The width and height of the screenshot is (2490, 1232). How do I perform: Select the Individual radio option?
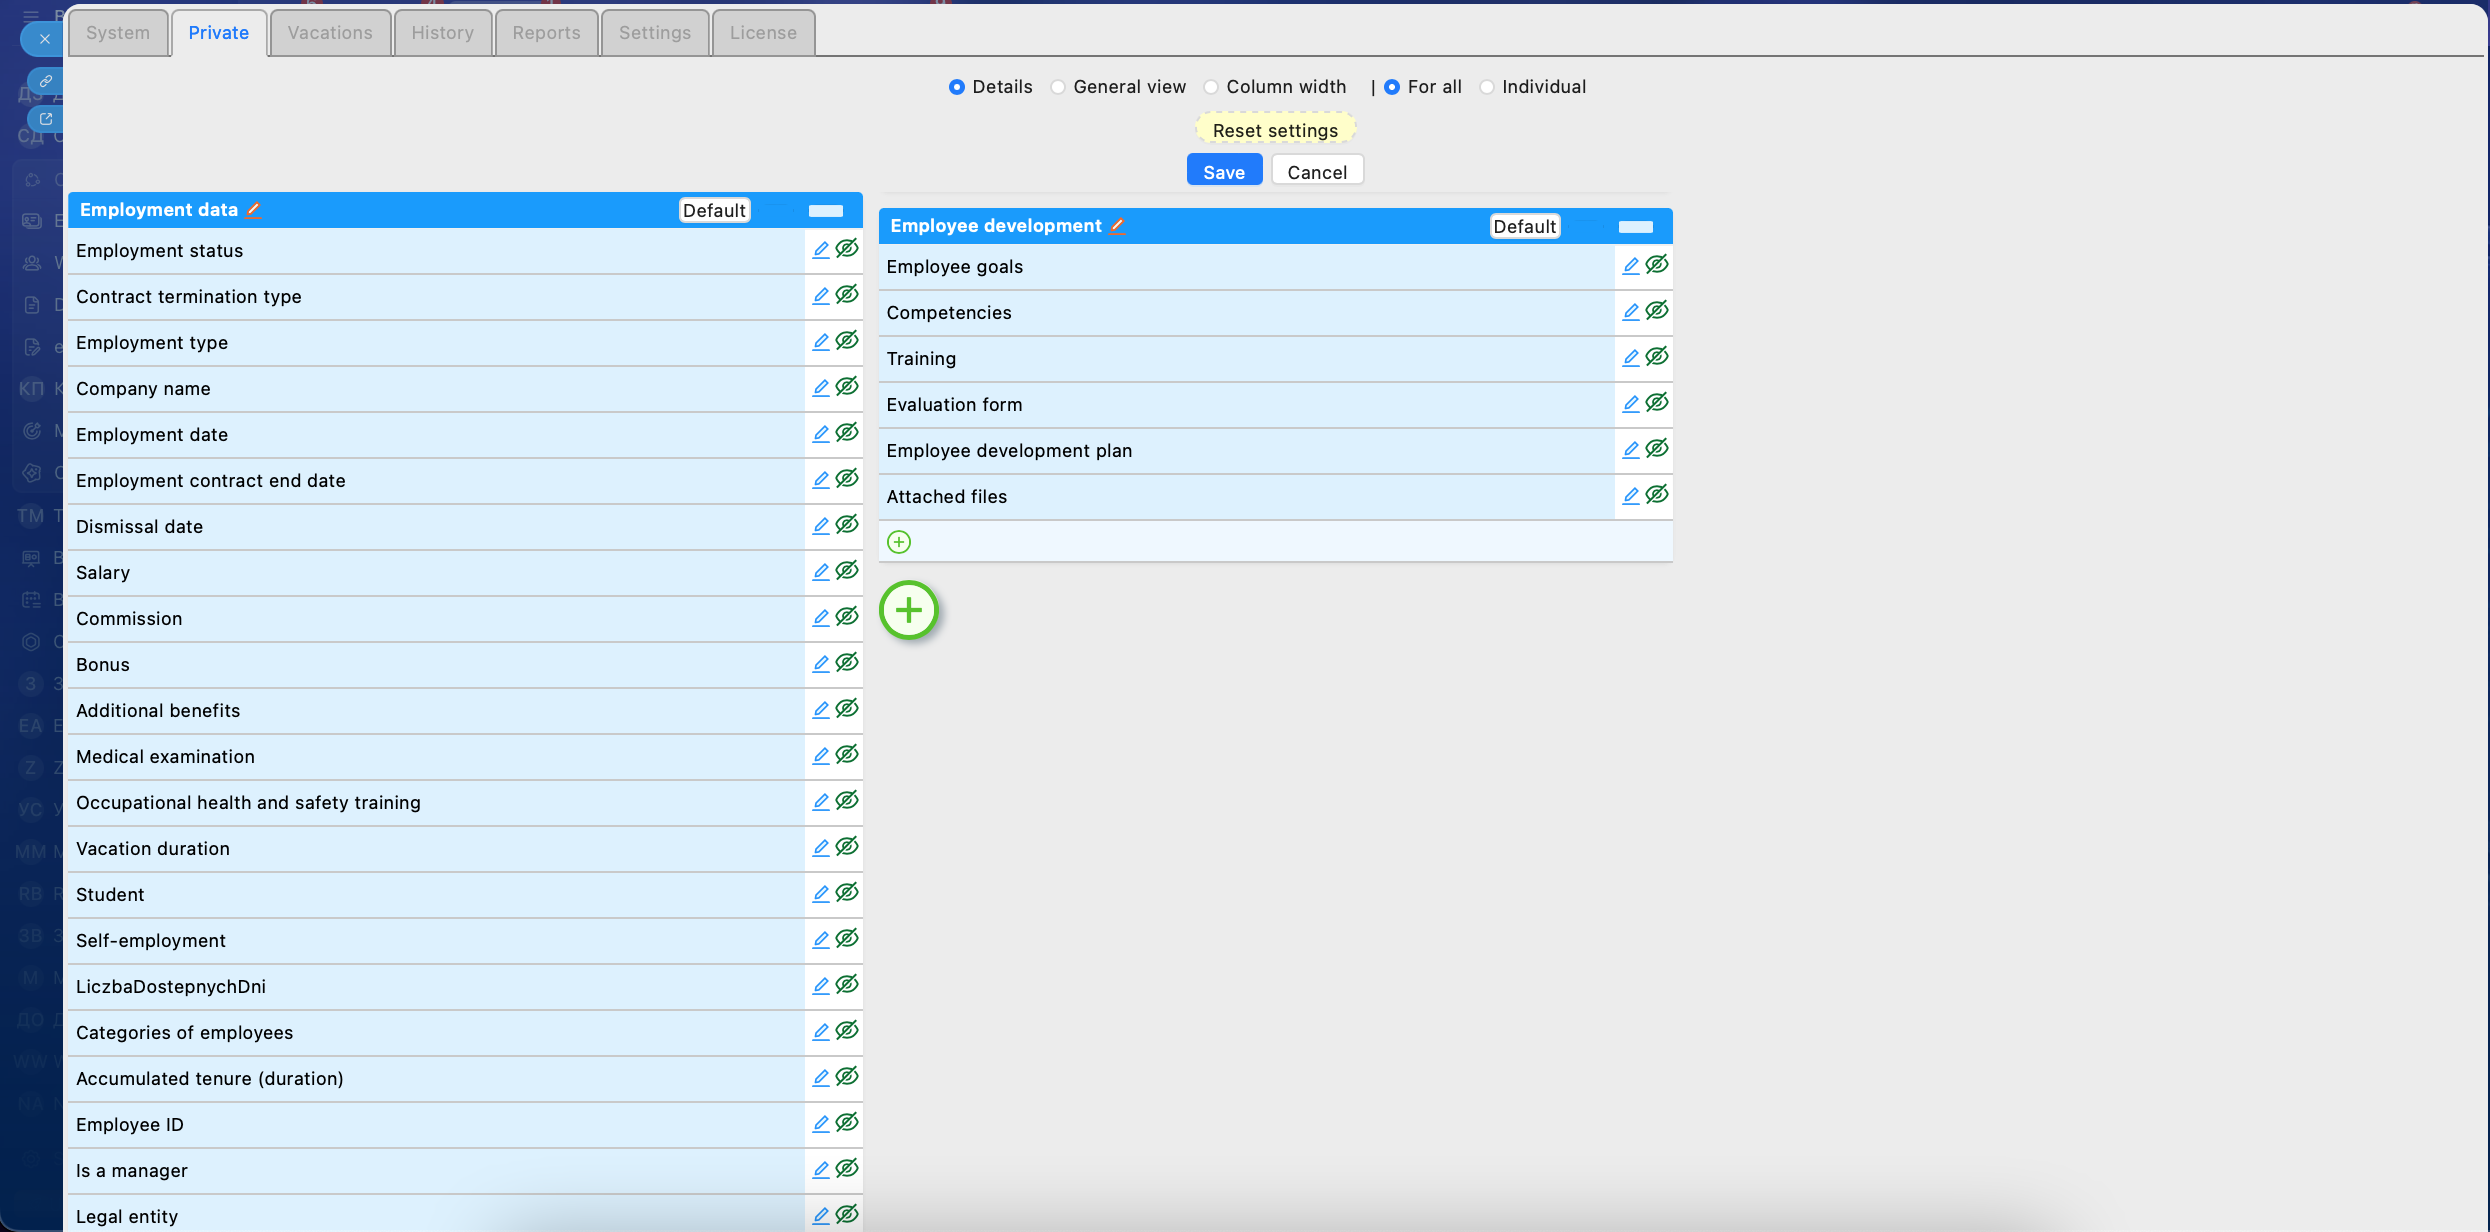pos(1487,87)
